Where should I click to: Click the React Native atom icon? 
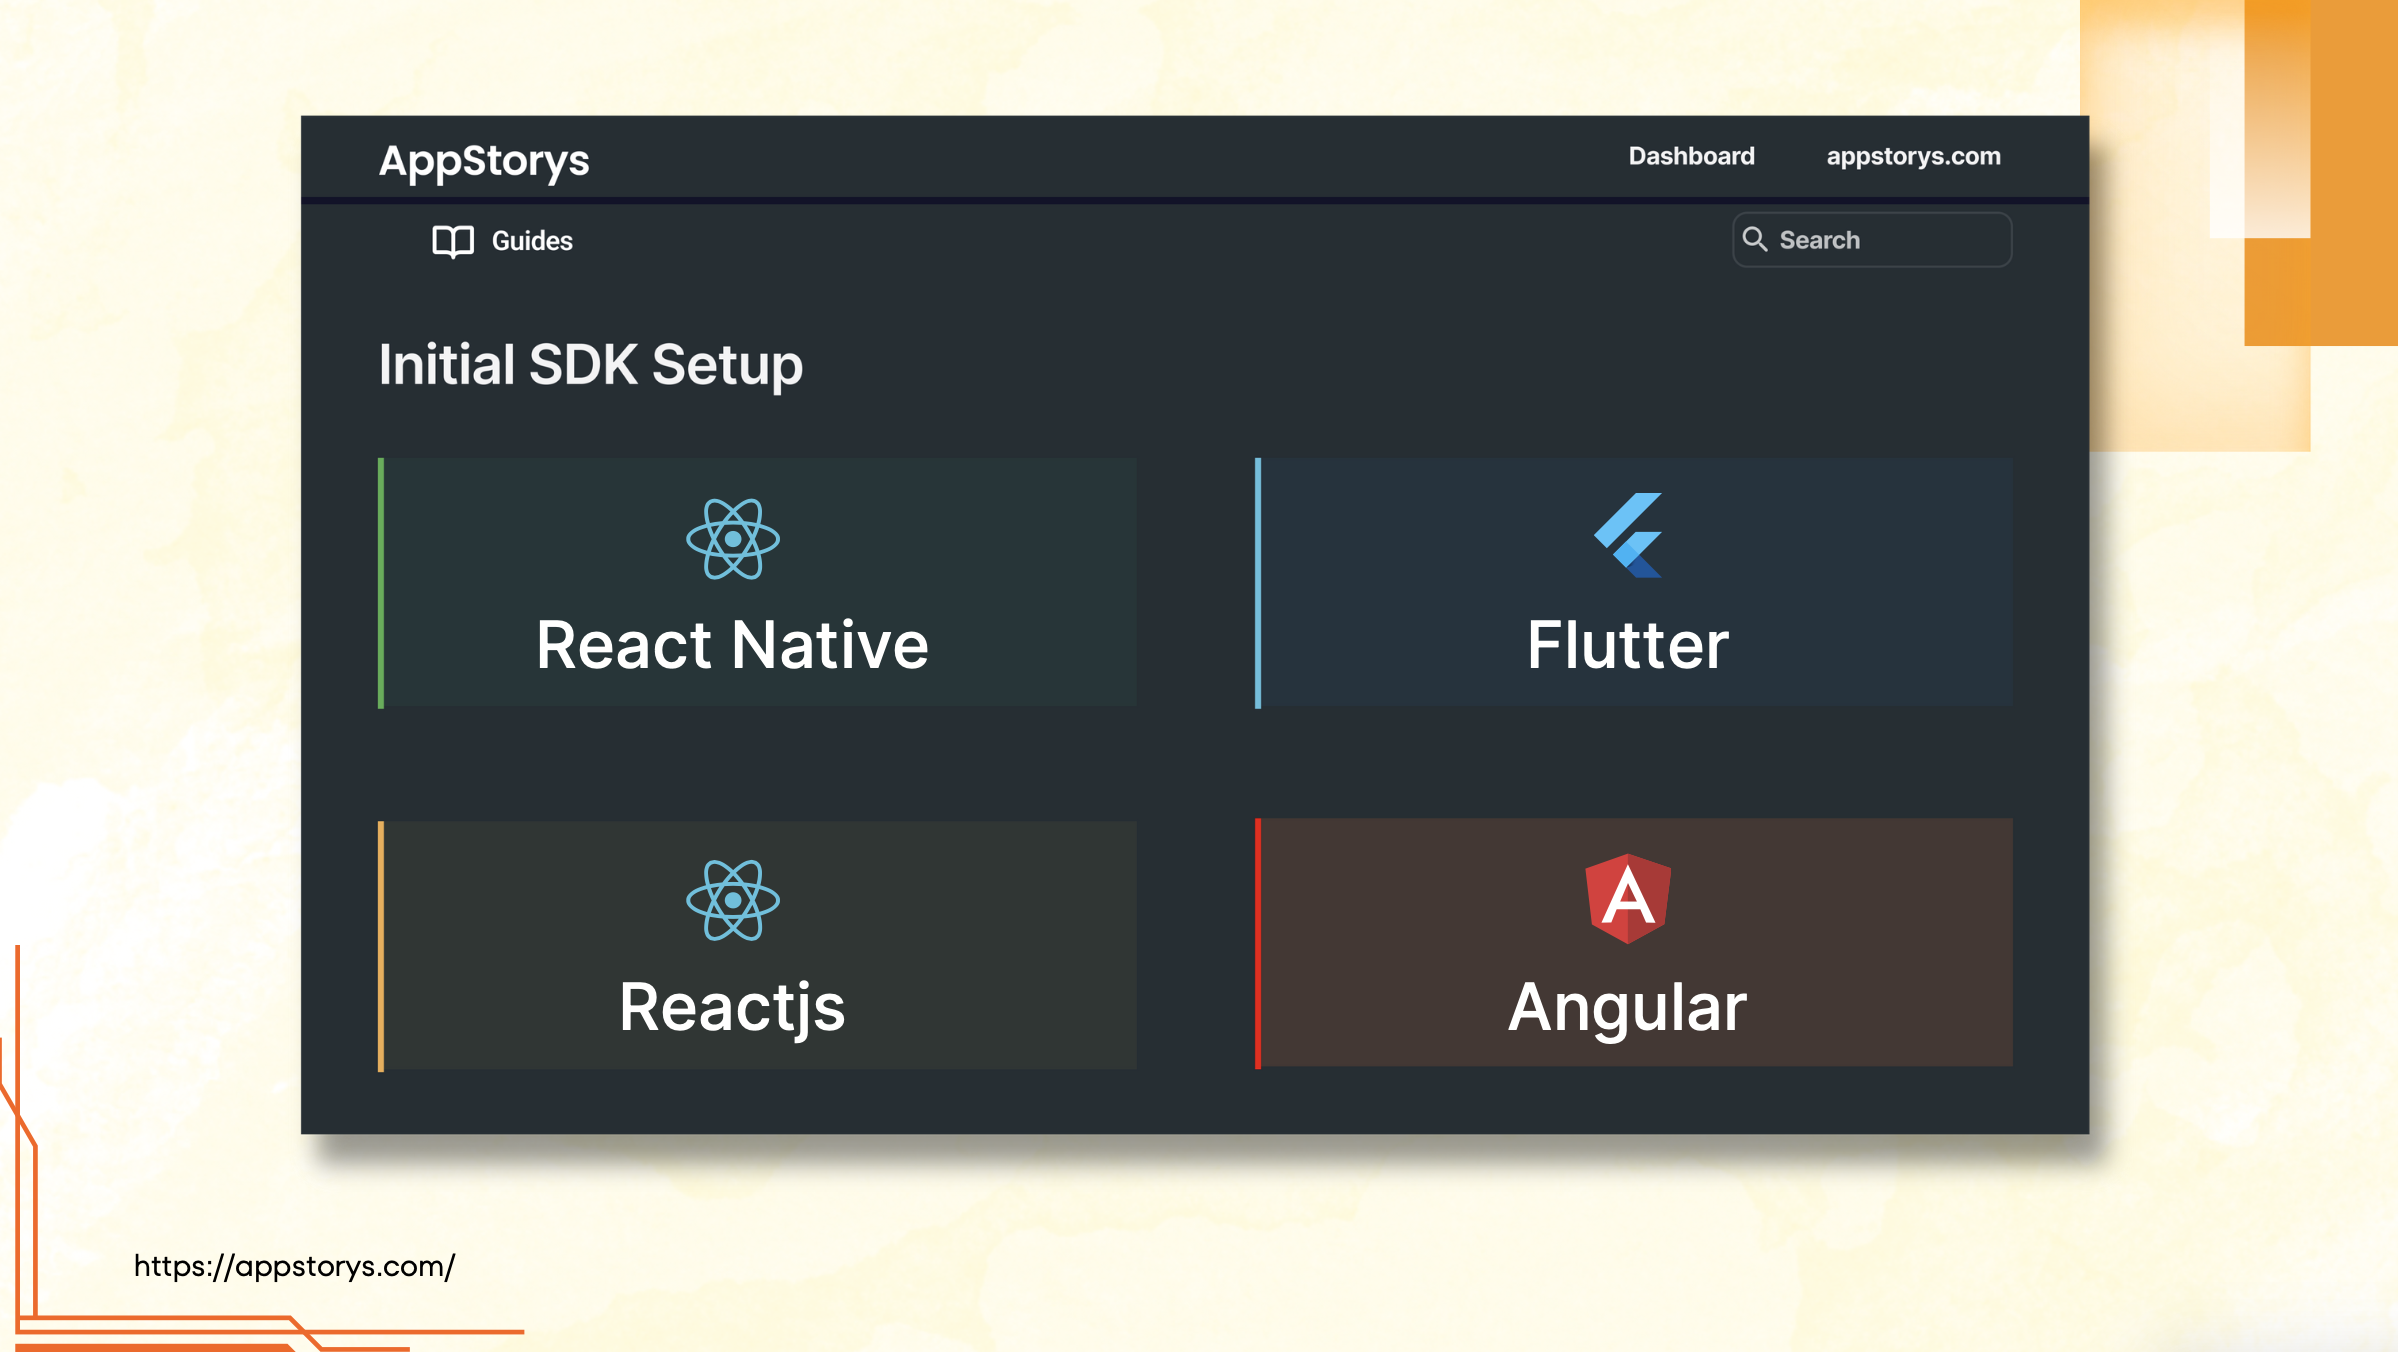[733, 539]
